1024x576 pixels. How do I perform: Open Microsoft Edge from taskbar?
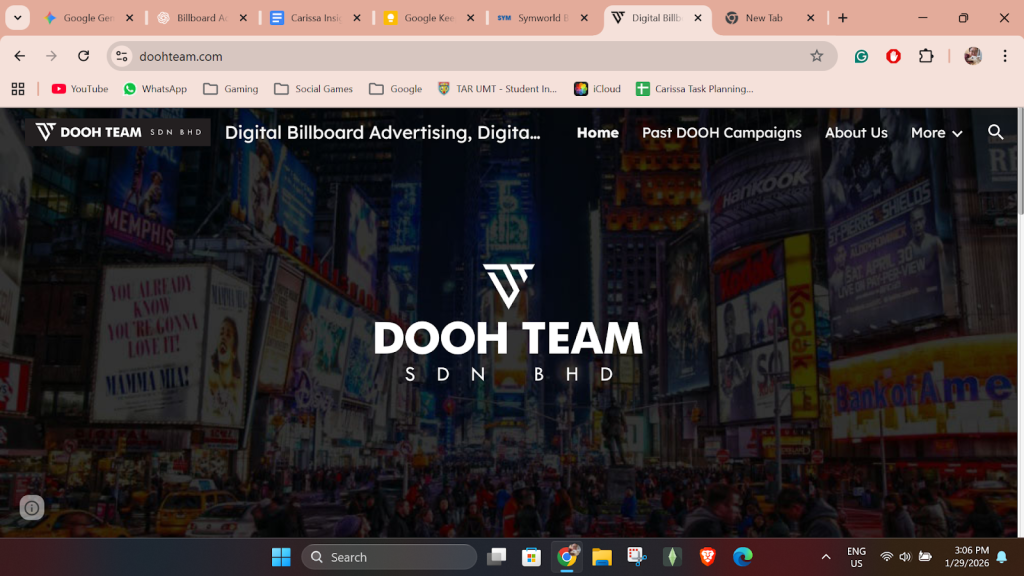pos(743,557)
